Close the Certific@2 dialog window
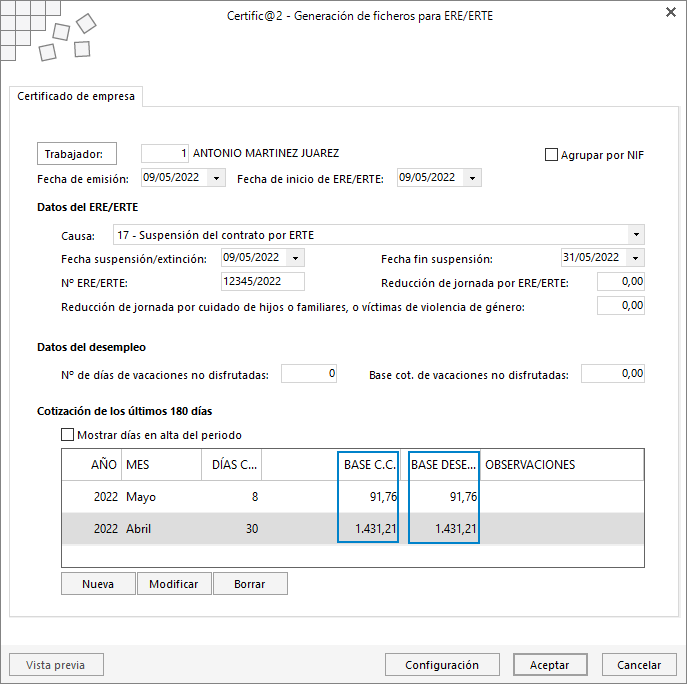The height and width of the screenshot is (684, 687). [670, 13]
